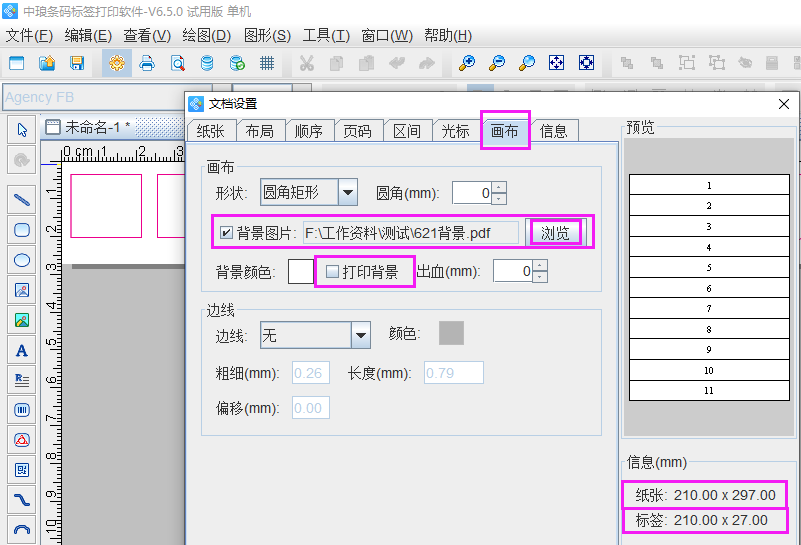This screenshot has width=801, height=545.
Task: Click the 圆角(mm) value field
Action: point(472,193)
